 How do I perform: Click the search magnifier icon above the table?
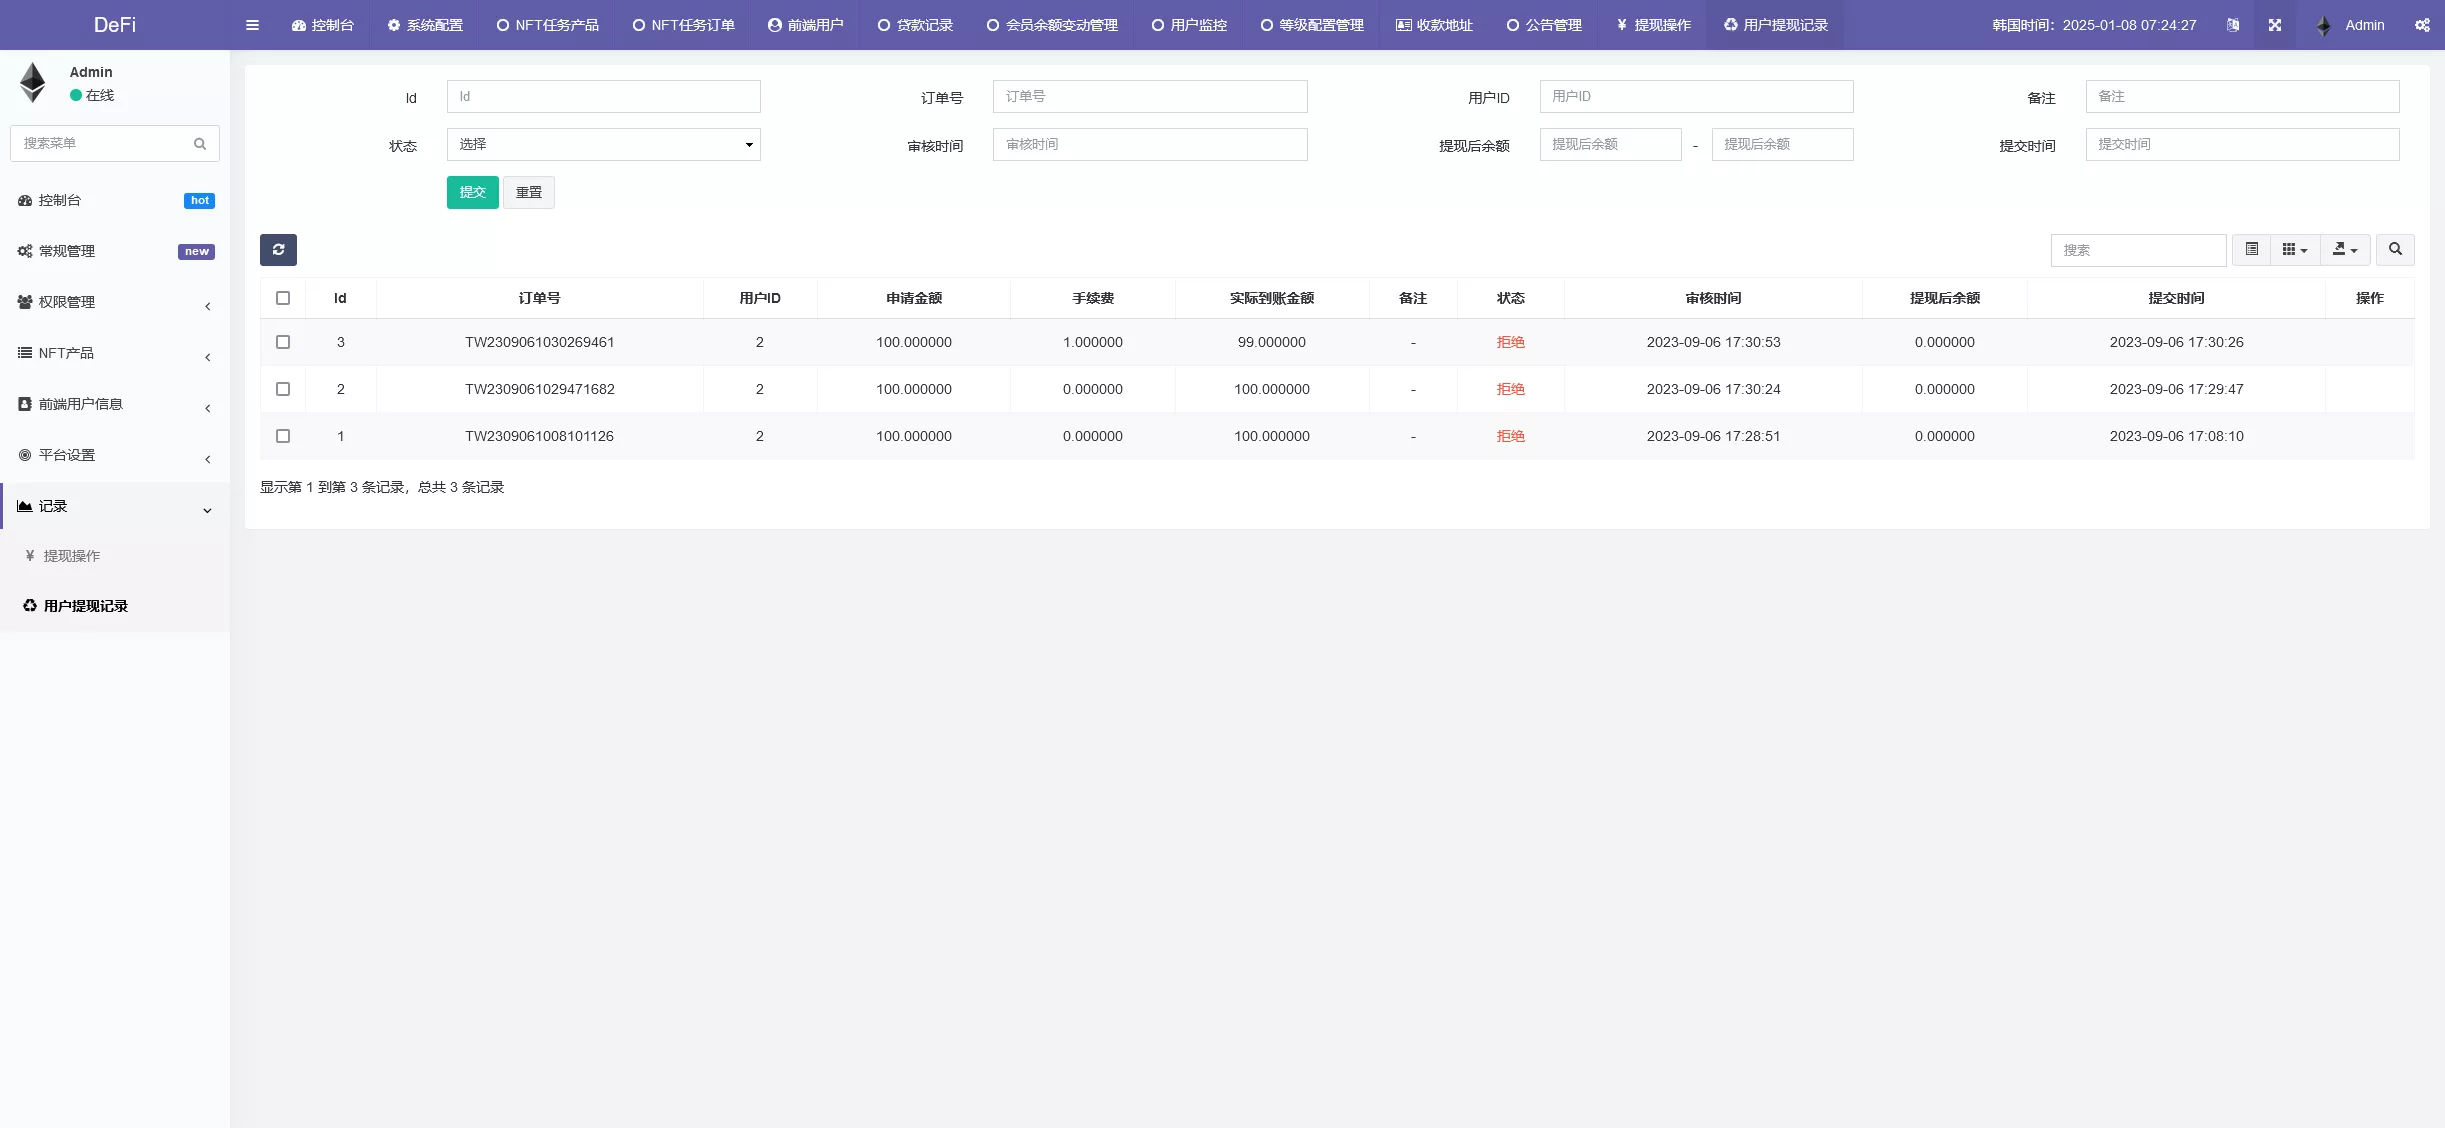[x=2394, y=249]
